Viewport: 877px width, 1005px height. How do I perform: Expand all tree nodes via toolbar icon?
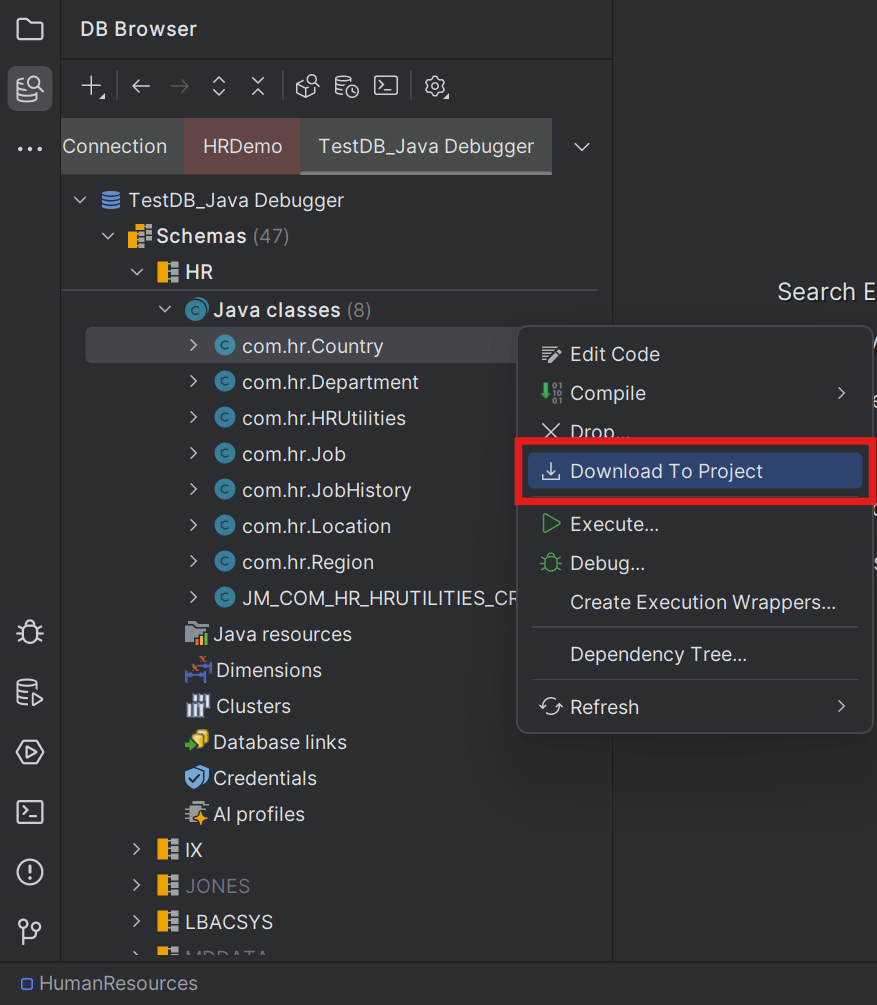point(218,86)
